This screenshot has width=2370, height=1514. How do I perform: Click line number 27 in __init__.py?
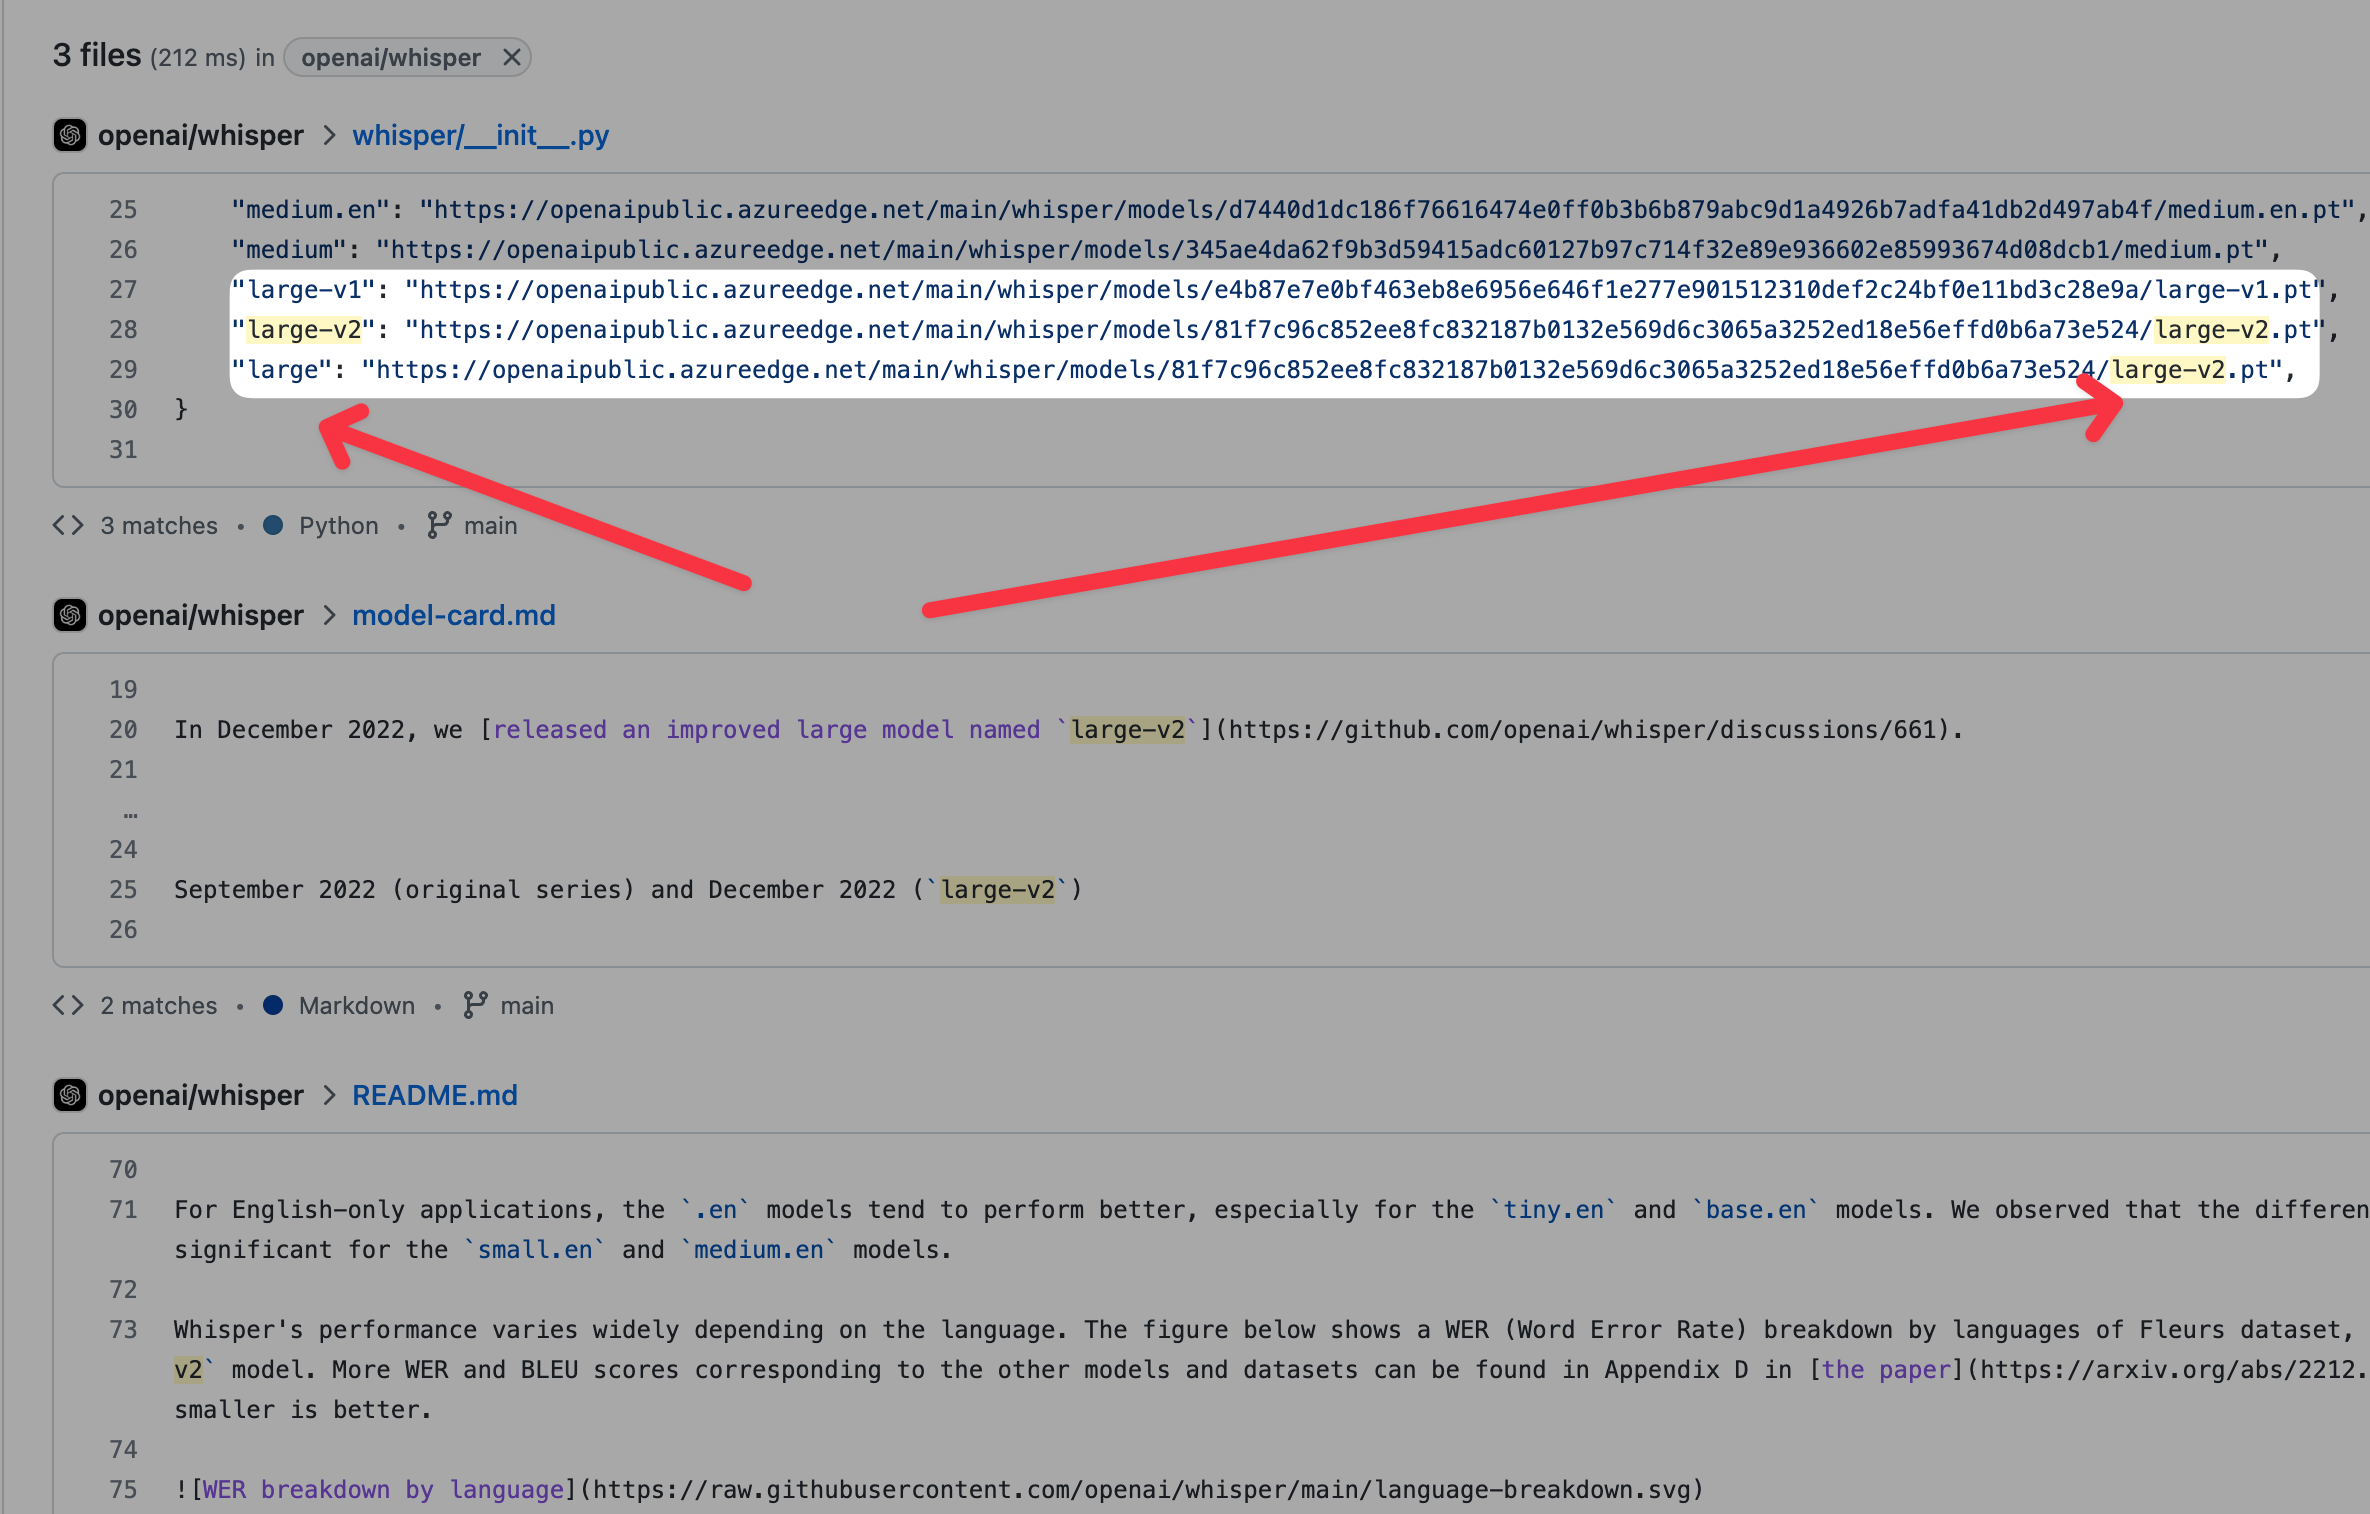coord(123,289)
